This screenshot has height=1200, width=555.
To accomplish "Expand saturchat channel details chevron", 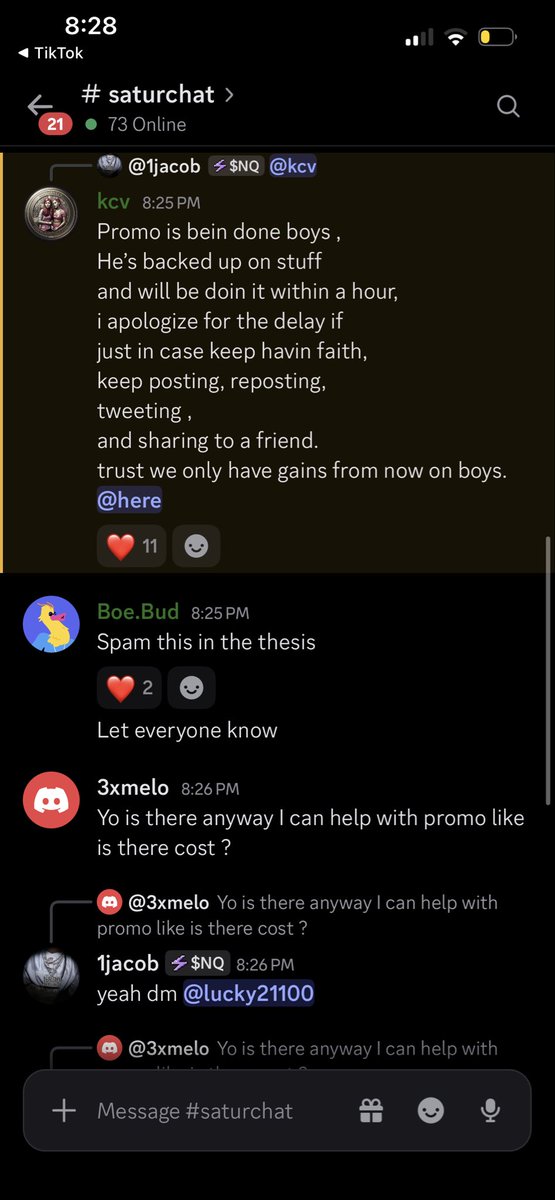I will (x=230, y=94).
